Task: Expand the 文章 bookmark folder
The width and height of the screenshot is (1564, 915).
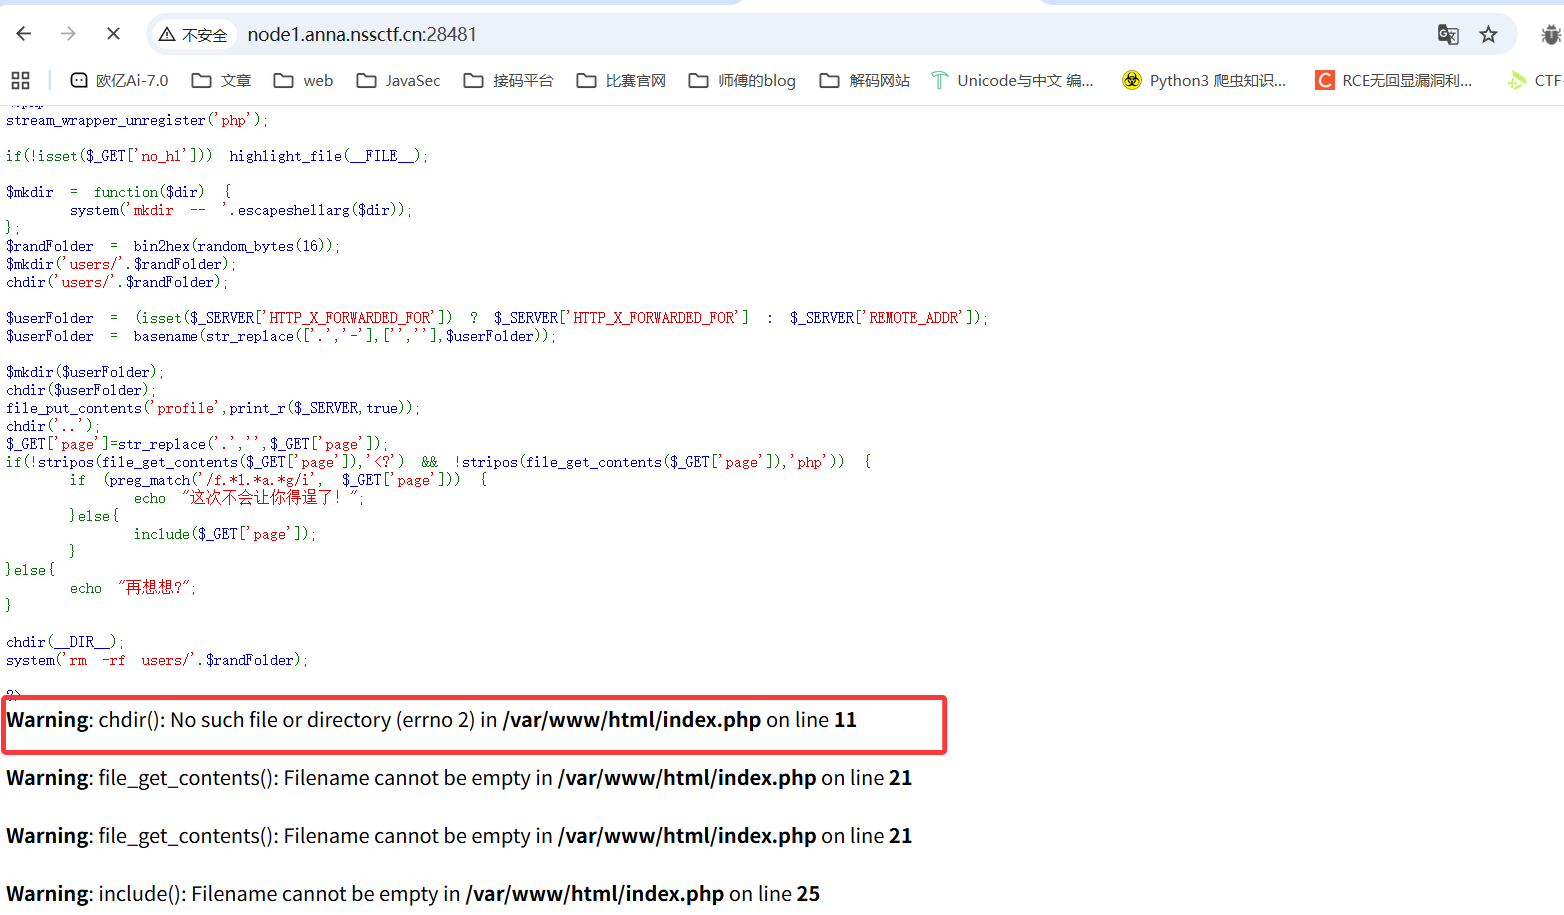Action: tap(221, 80)
